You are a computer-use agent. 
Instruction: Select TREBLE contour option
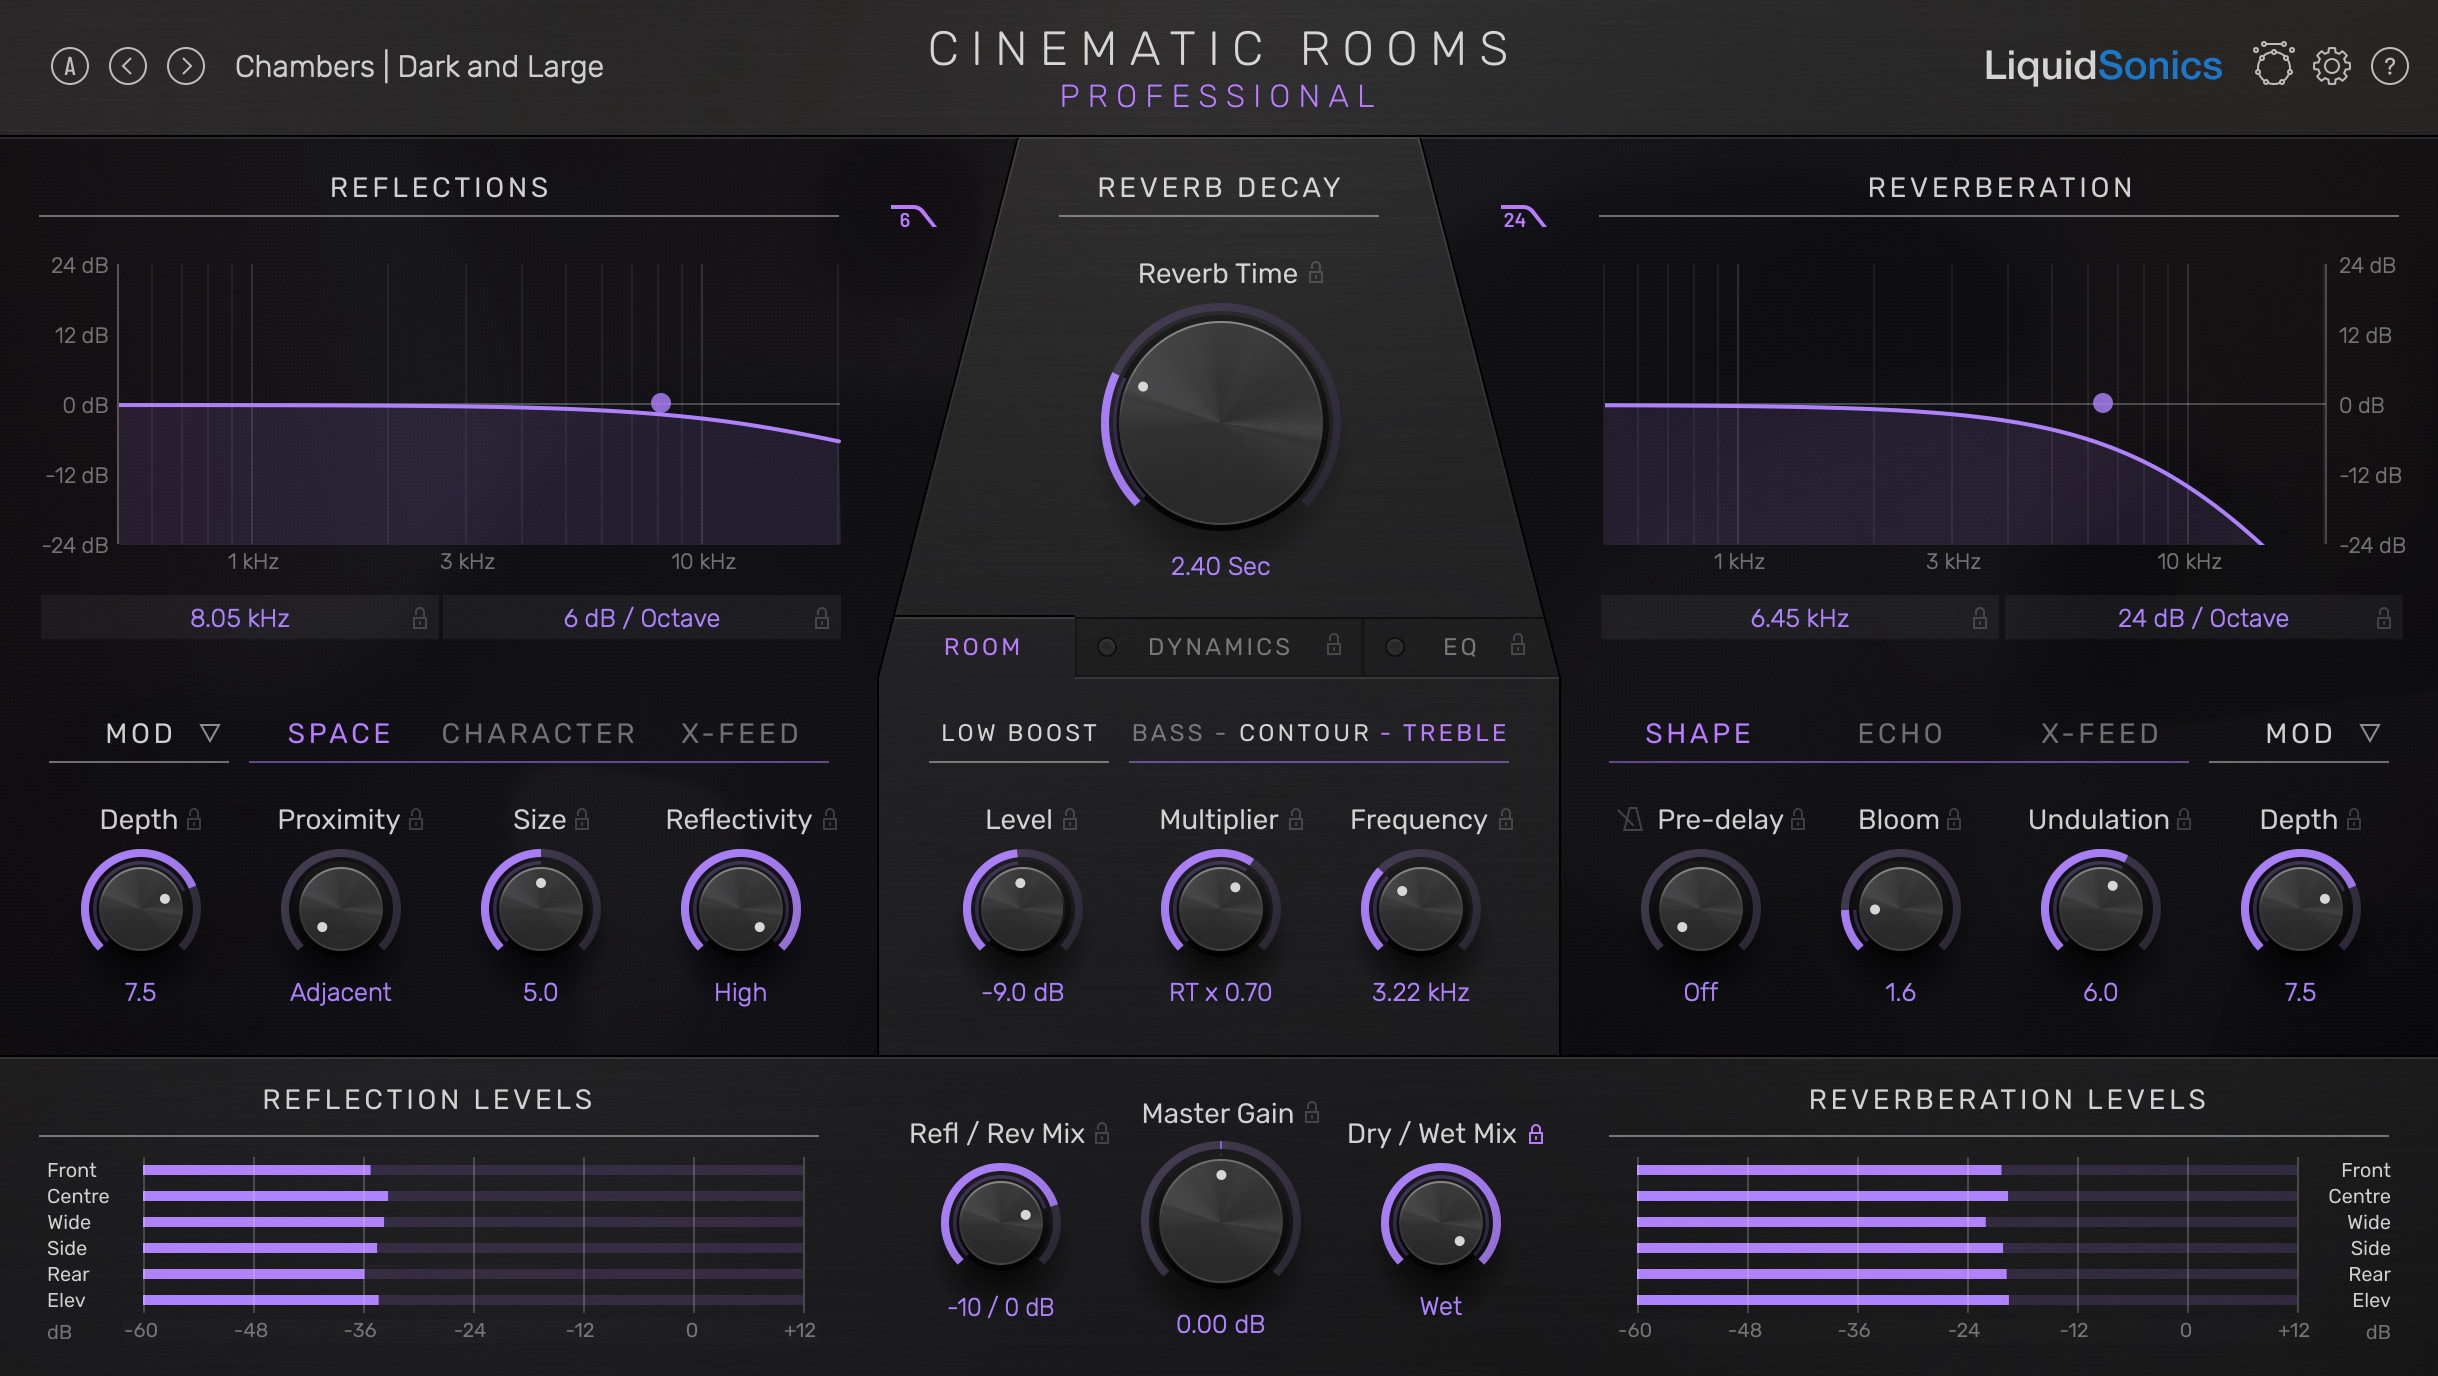point(1455,733)
